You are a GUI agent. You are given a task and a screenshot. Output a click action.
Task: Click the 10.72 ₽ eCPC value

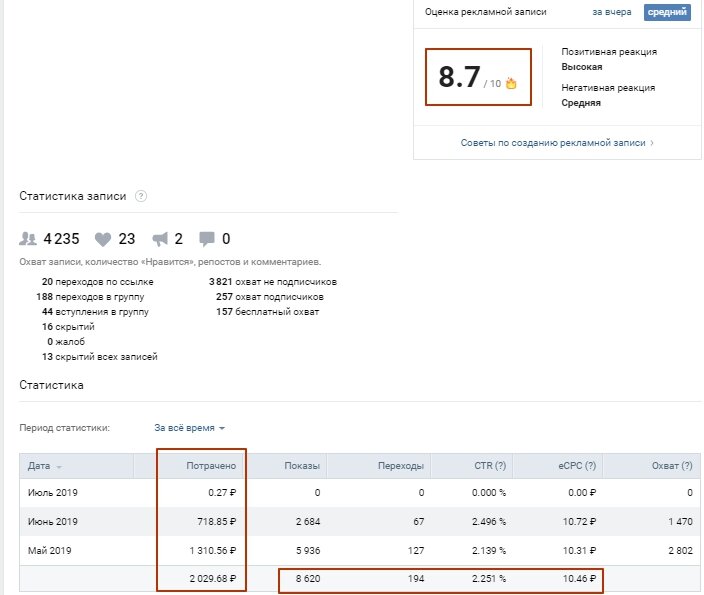click(580, 522)
